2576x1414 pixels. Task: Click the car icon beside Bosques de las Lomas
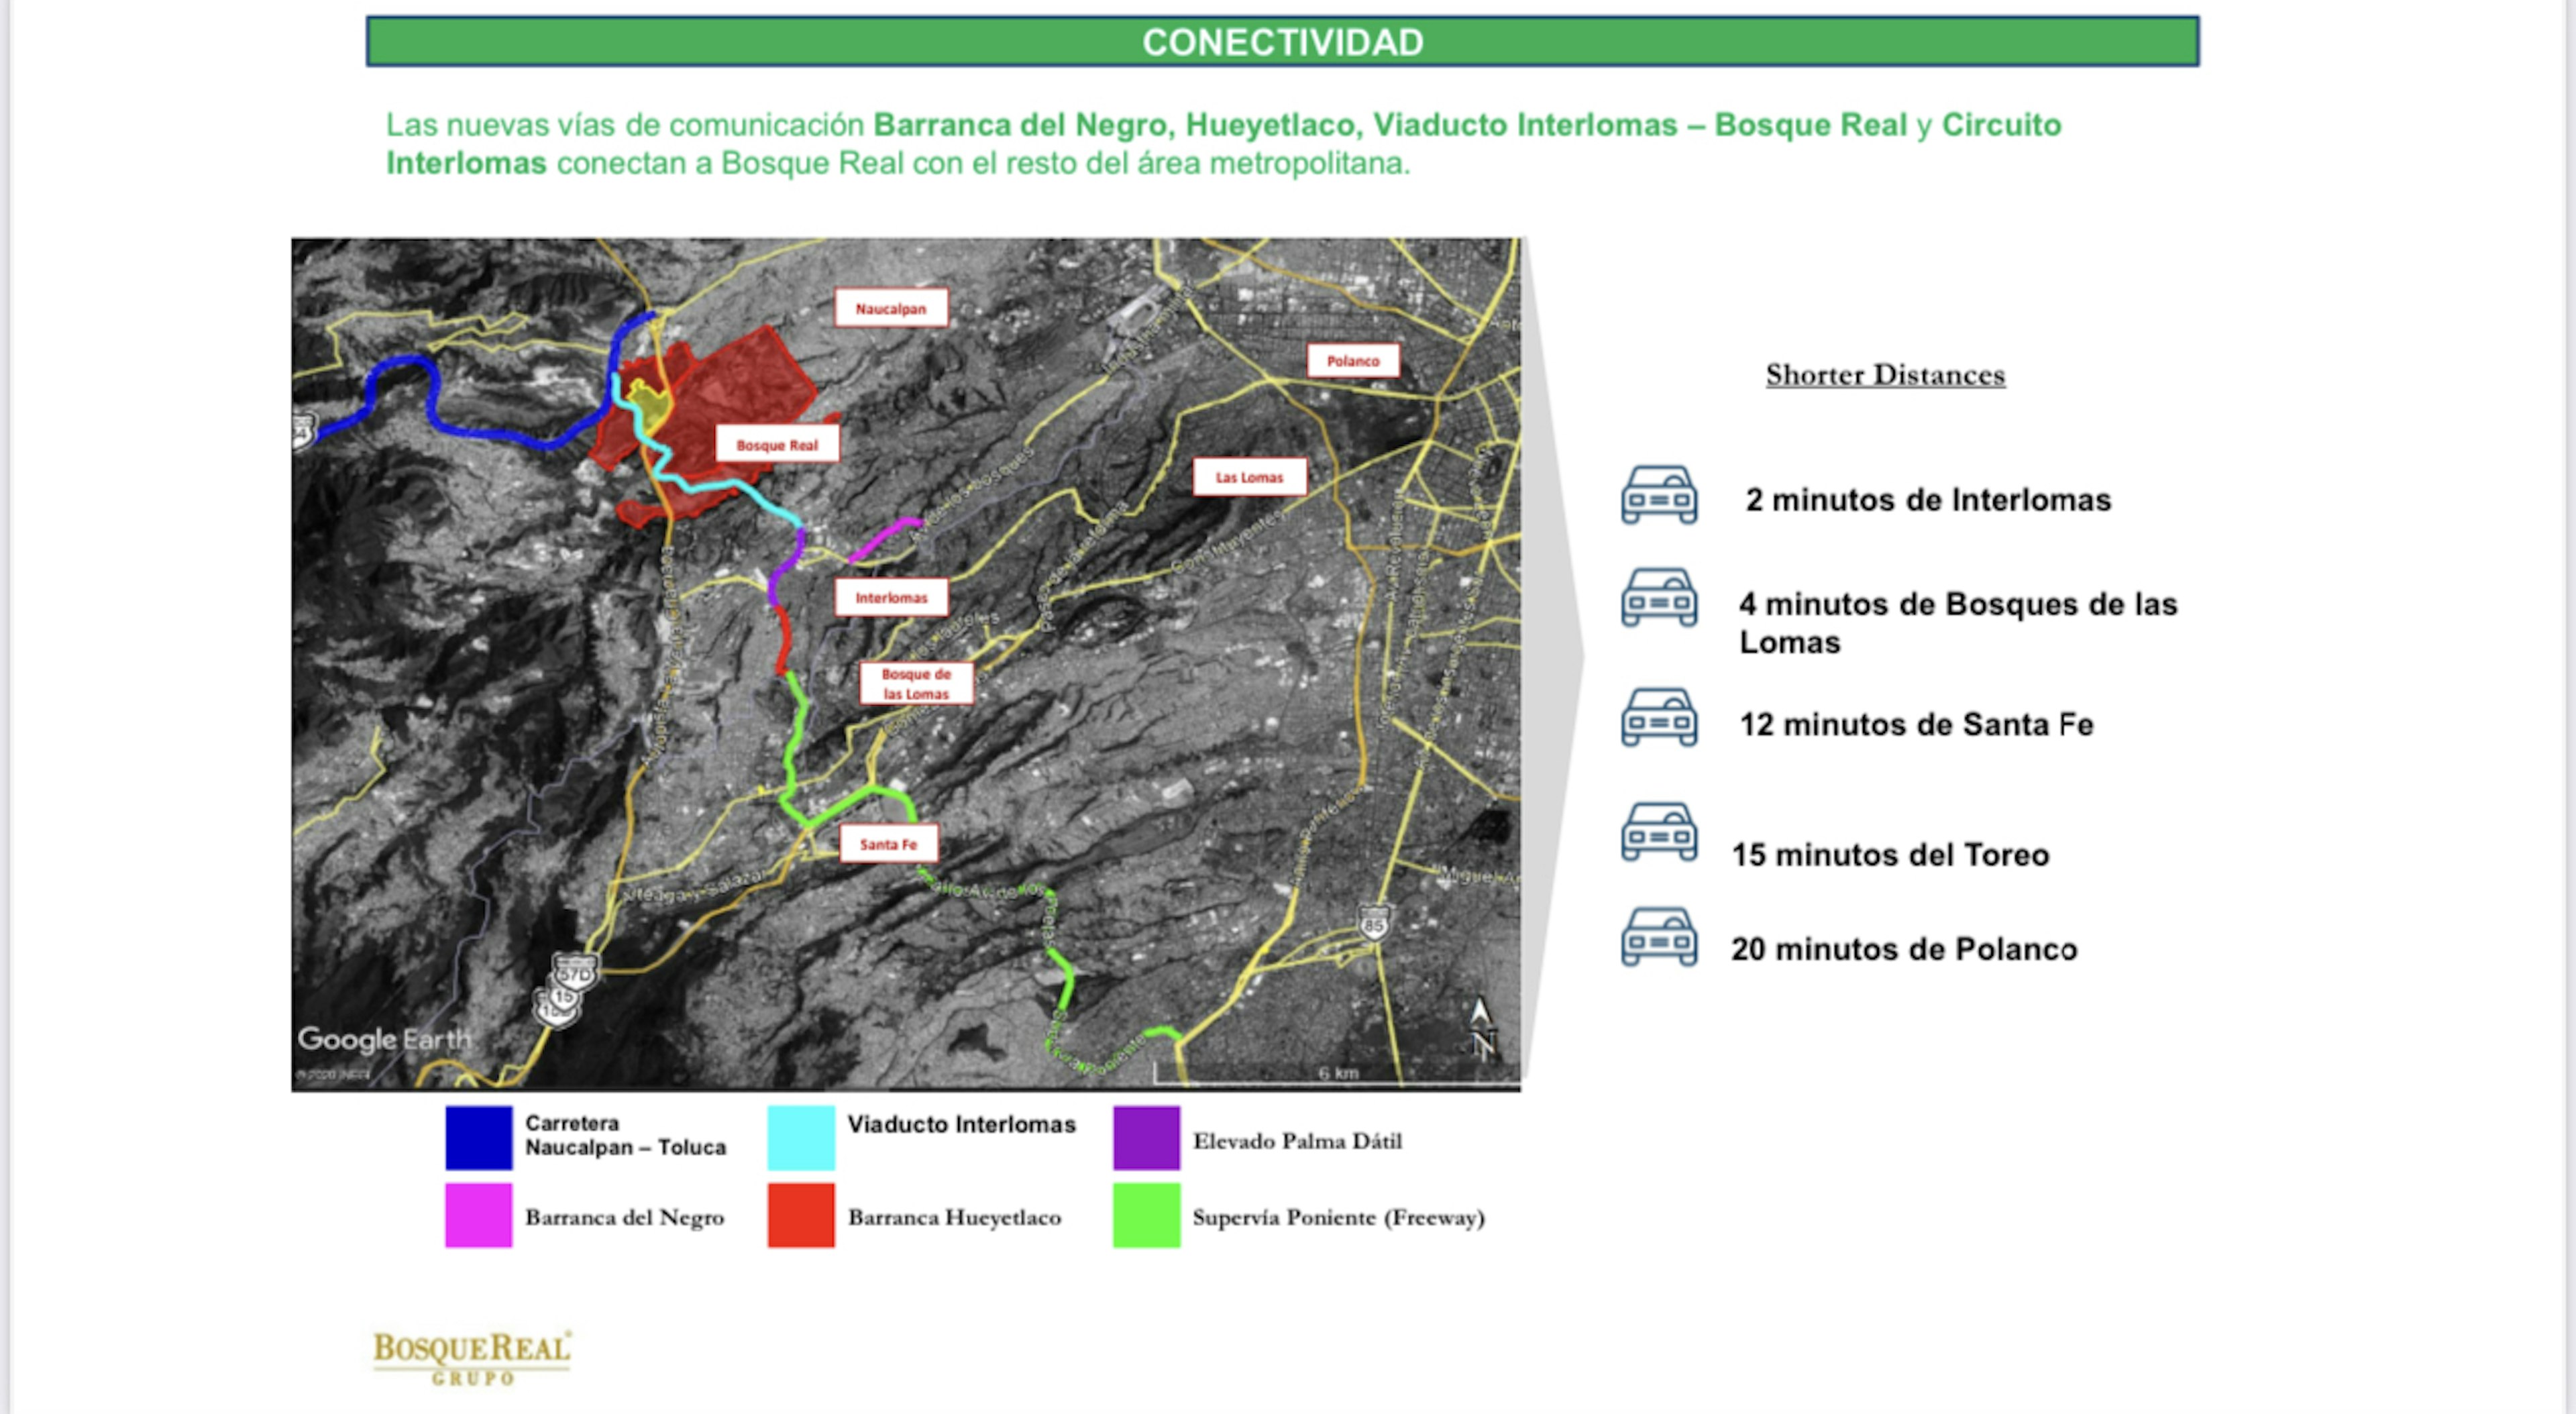pyautogui.click(x=1658, y=598)
